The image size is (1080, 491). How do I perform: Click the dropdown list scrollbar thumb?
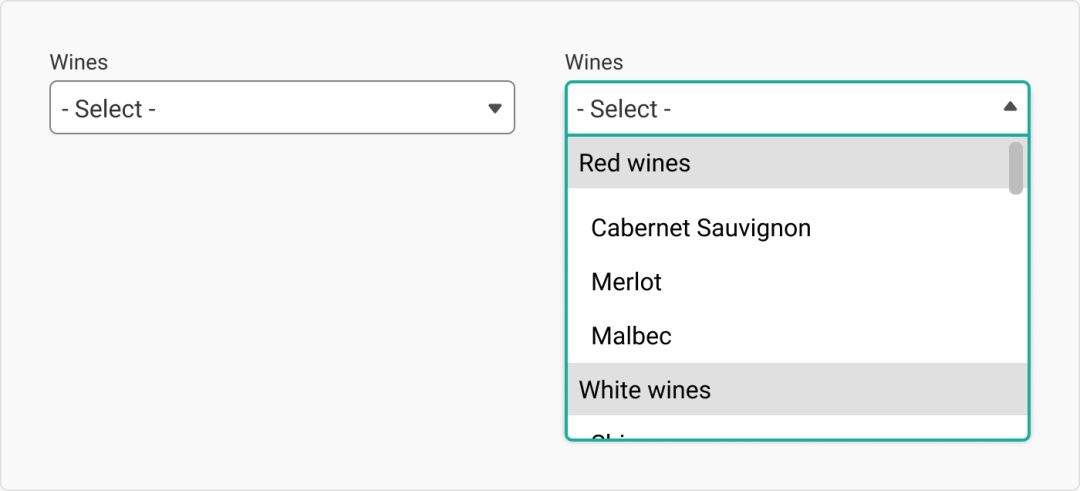[1016, 167]
